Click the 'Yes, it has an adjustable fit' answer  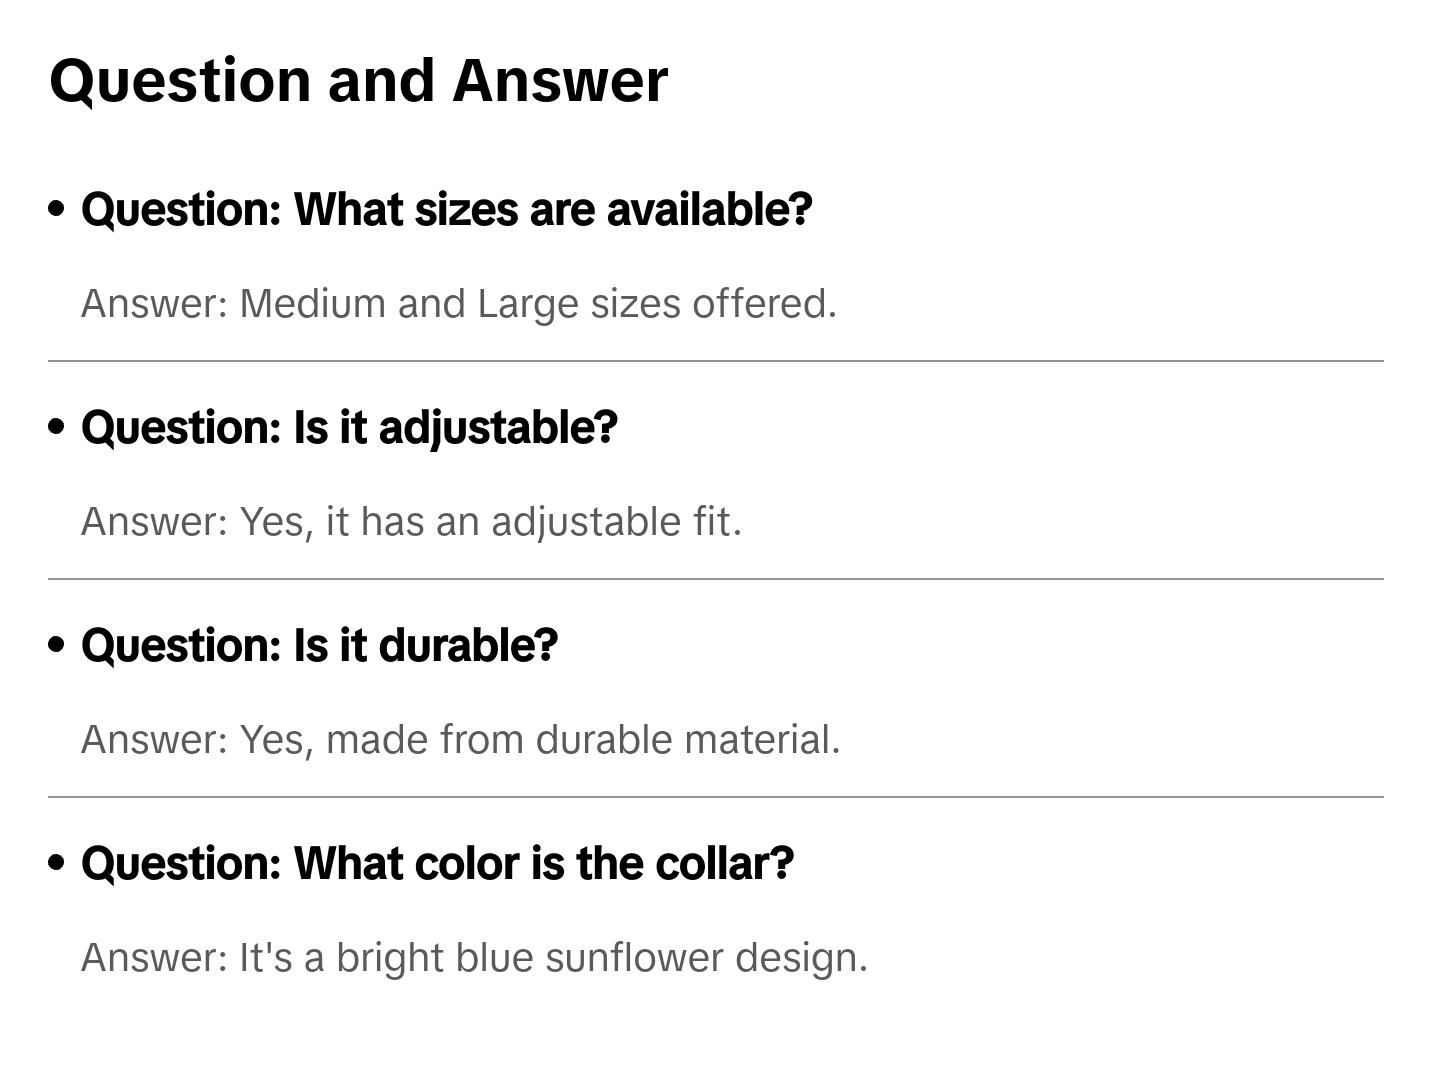tap(411, 522)
